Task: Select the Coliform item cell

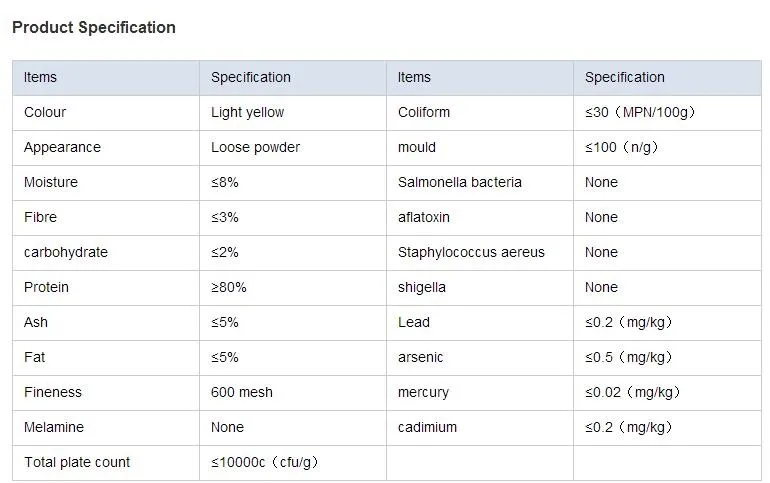Action: (424, 112)
